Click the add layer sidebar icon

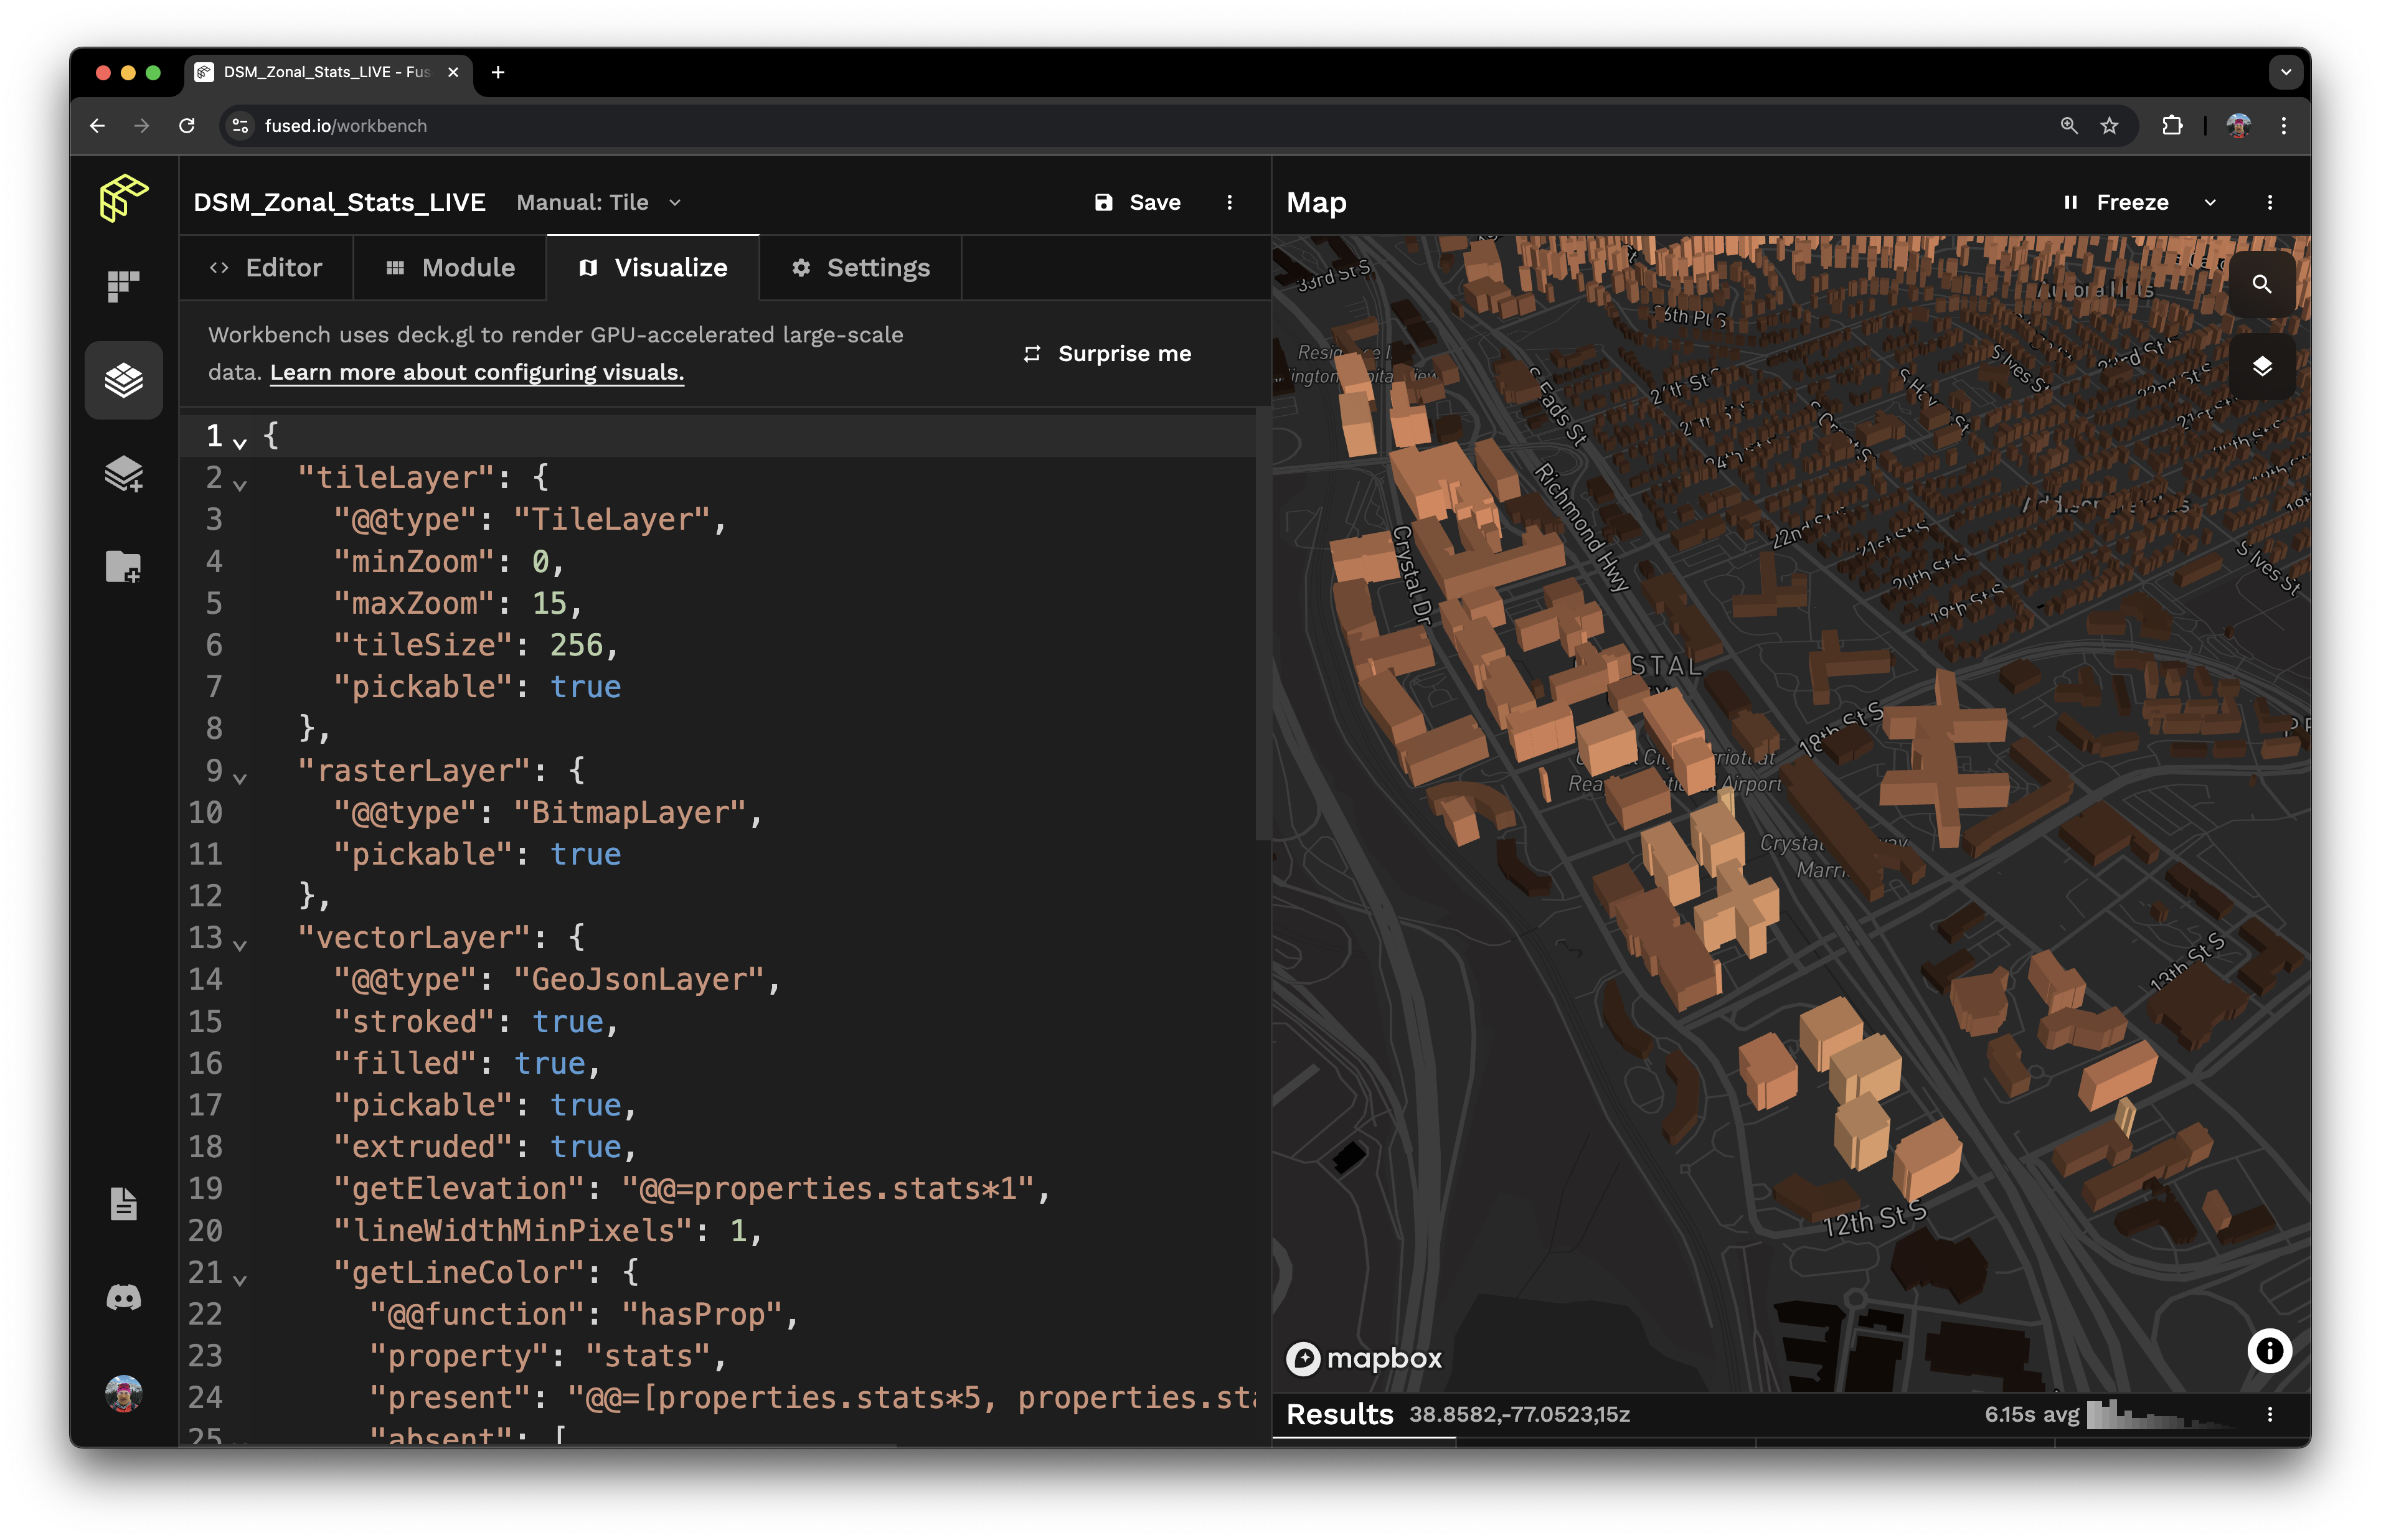point(123,474)
